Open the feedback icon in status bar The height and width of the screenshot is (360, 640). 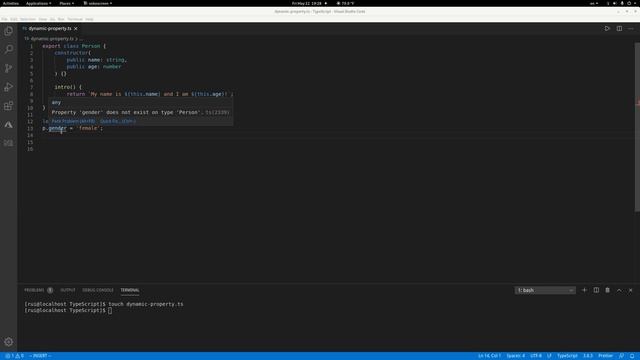[x=621, y=356]
